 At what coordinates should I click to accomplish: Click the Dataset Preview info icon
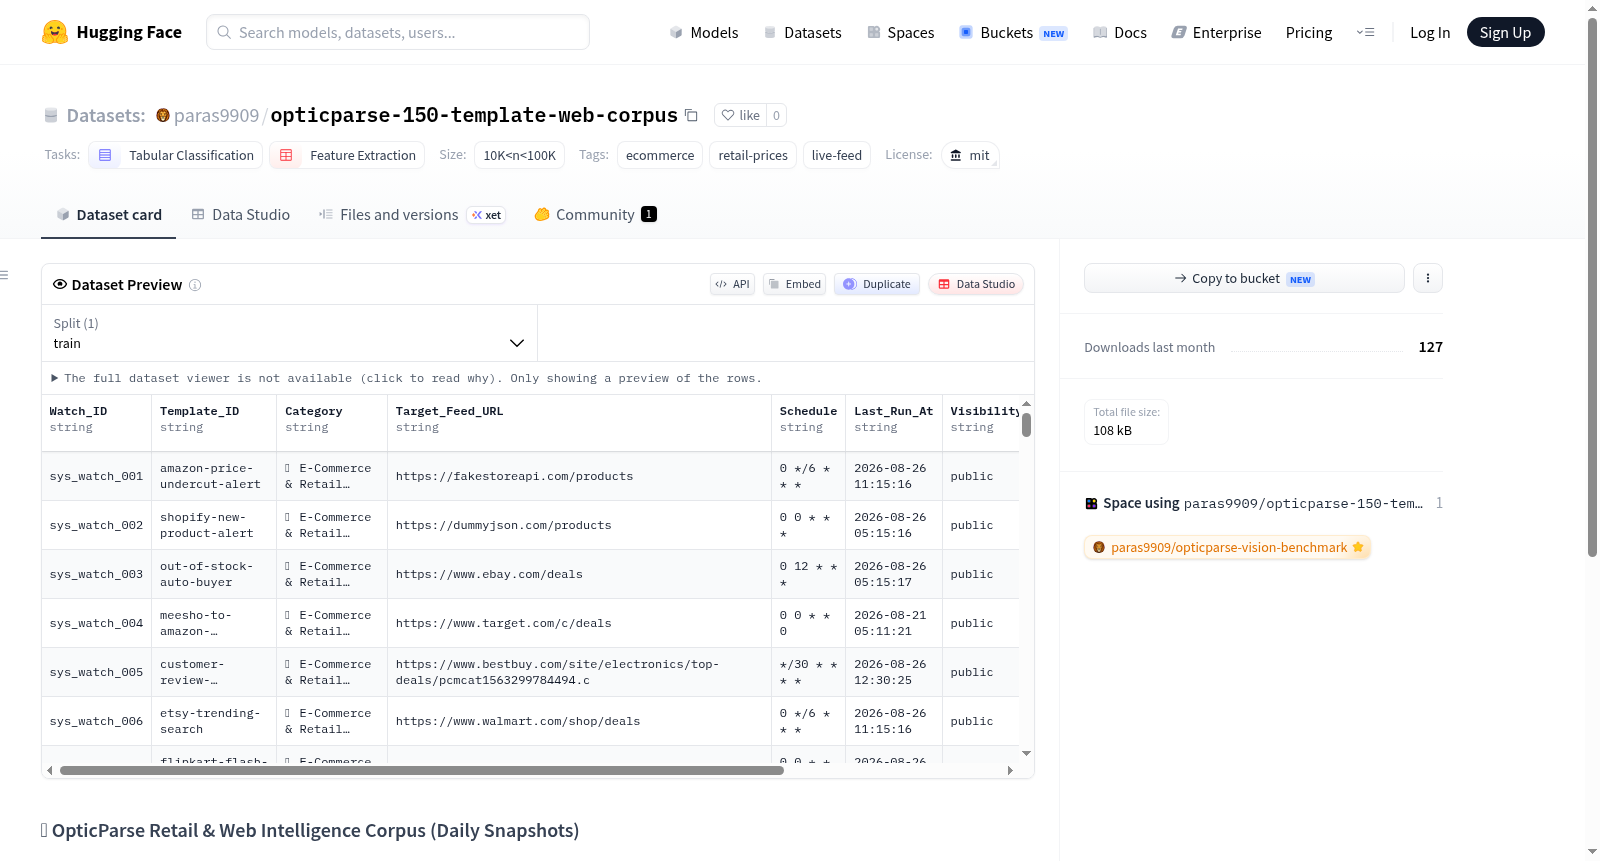[195, 285]
